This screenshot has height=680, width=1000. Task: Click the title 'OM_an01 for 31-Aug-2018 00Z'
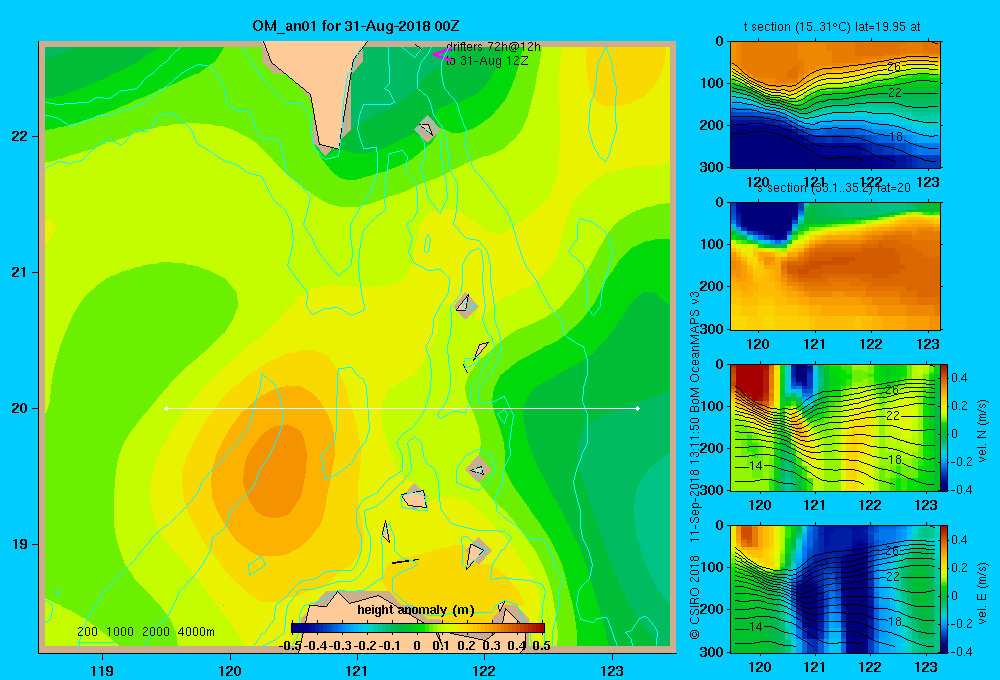click(356, 26)
